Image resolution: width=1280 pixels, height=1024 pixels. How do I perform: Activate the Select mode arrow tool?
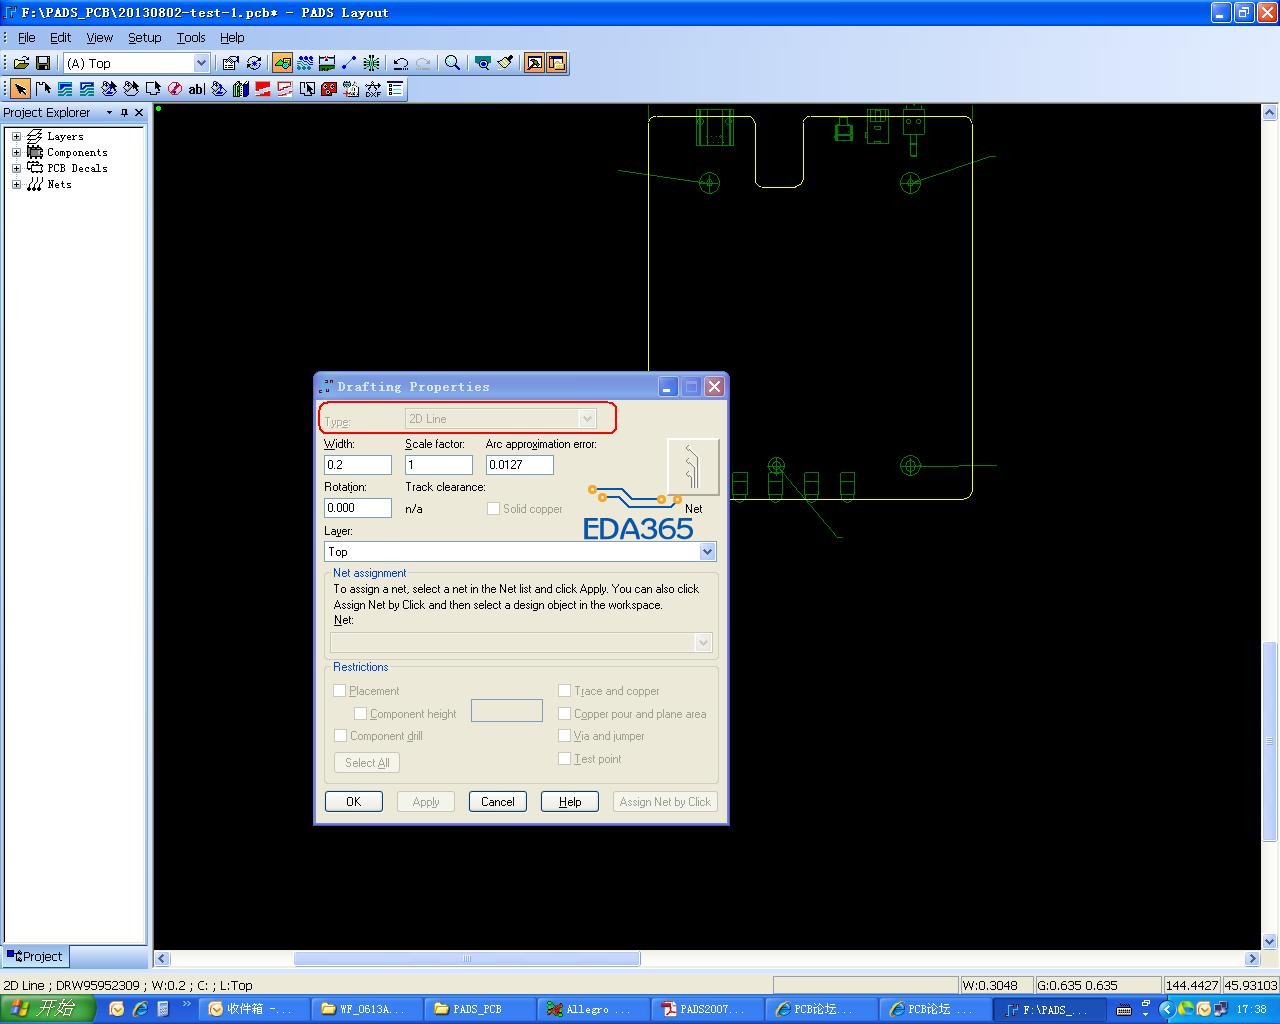pos(20,89)
